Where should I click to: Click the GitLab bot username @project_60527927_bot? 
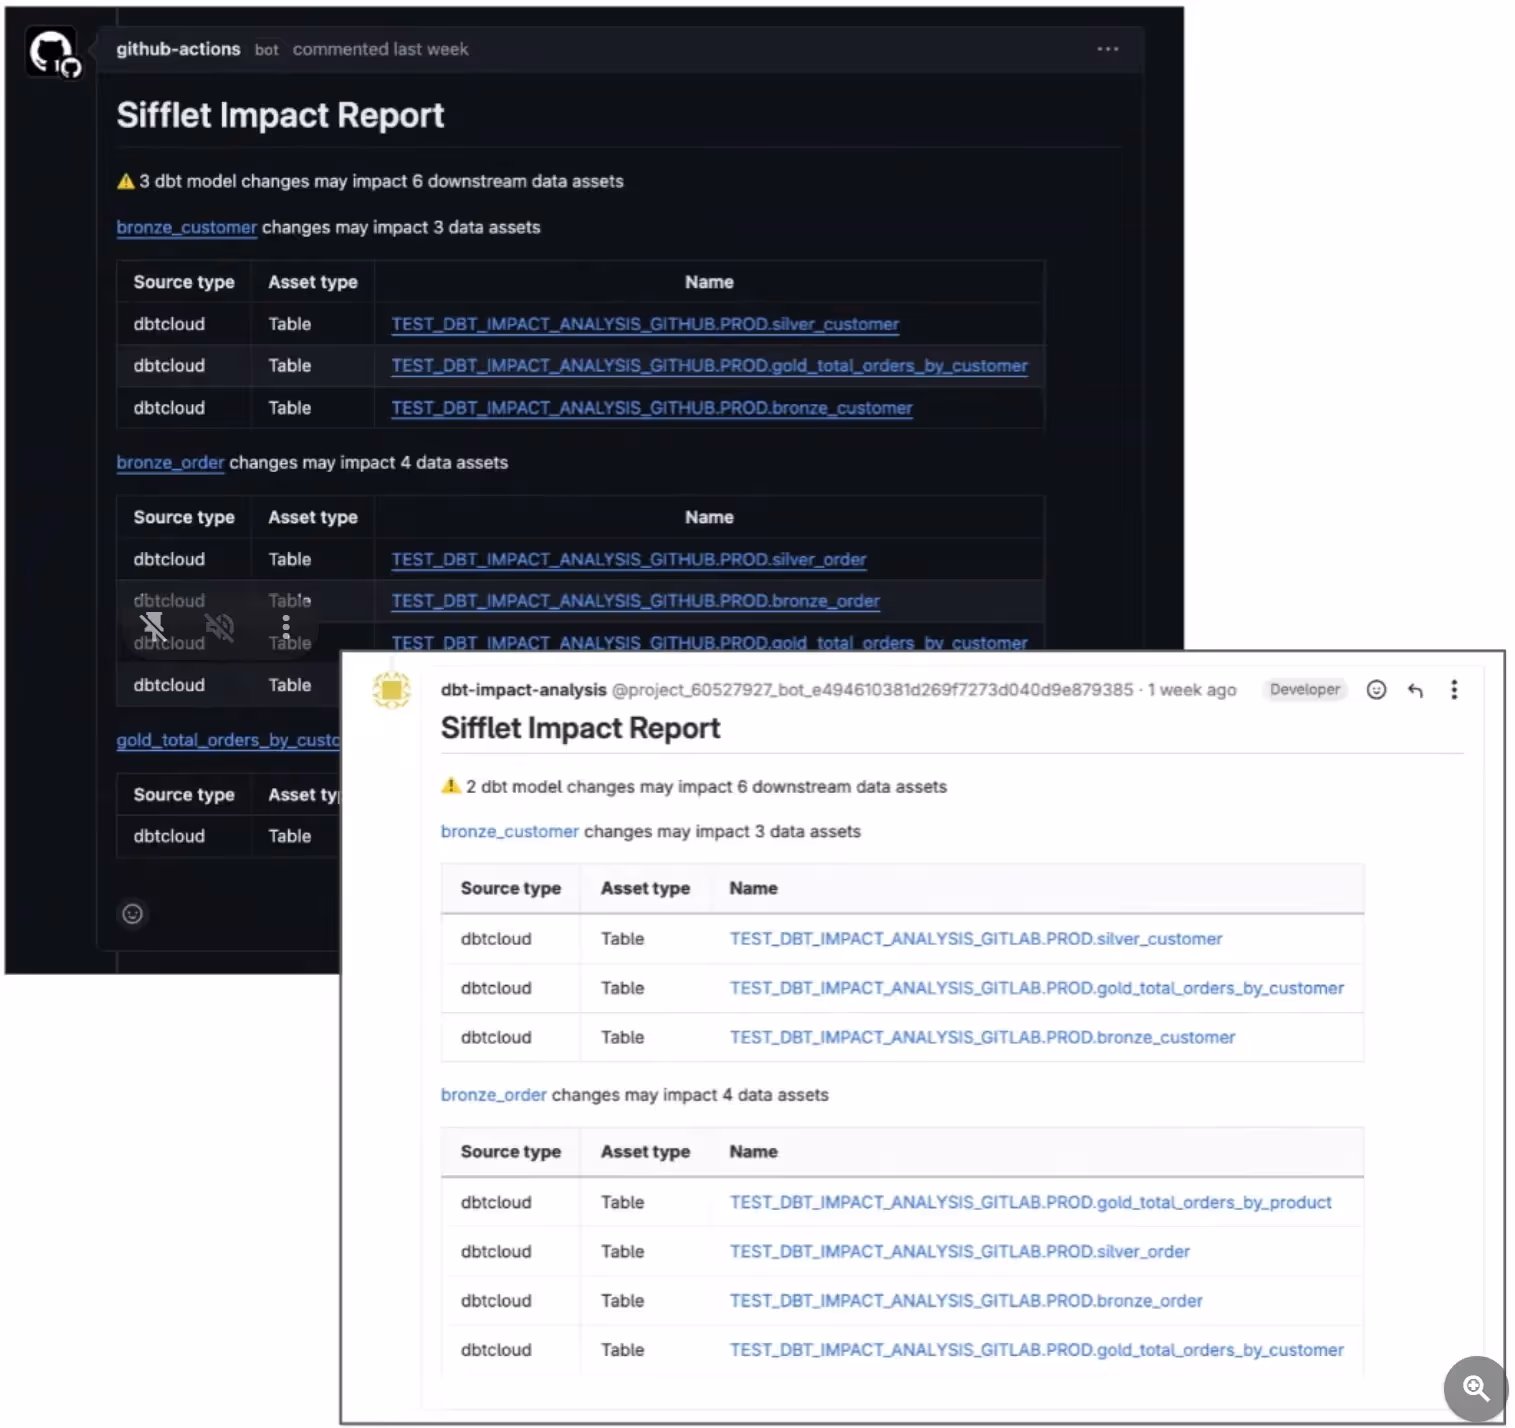pyautogui.click(x=872, y=690)
